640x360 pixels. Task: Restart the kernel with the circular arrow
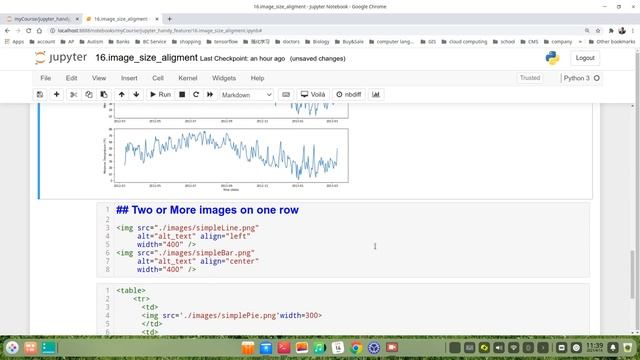(196, 95)
